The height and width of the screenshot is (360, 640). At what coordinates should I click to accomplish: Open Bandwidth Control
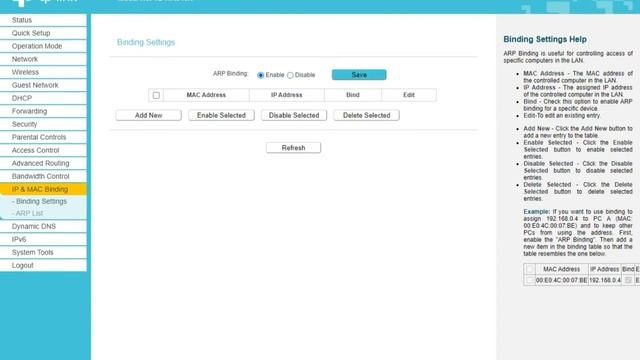(43, 177)
